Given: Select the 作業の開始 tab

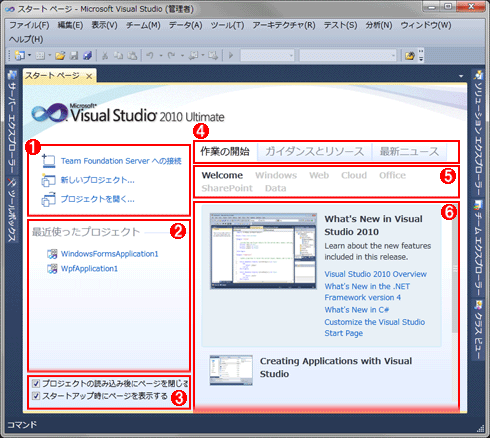Looking at the screenshot, I should click(225, 152).
